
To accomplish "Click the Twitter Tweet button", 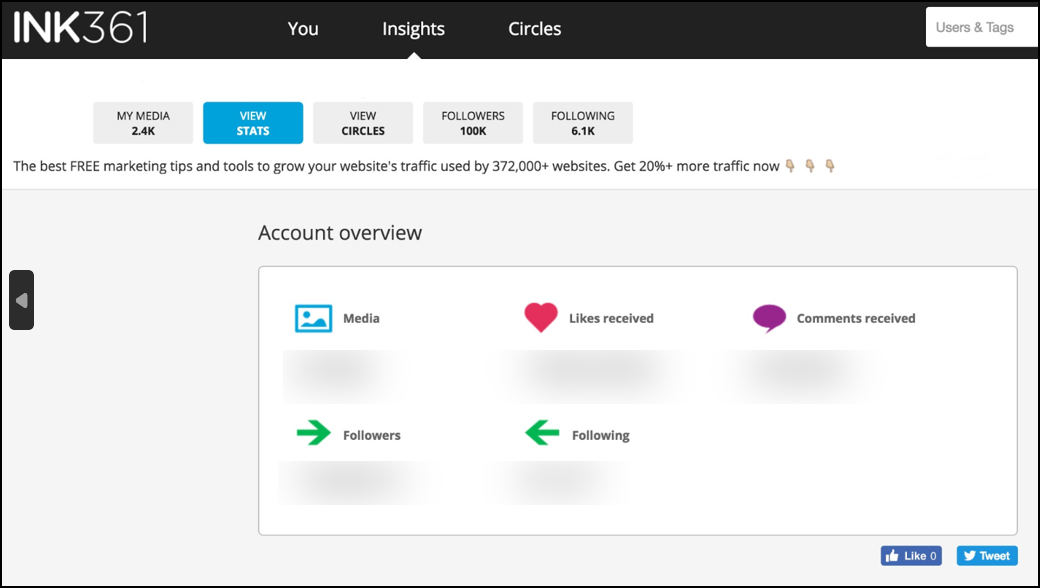I will [x=987, y=556].
